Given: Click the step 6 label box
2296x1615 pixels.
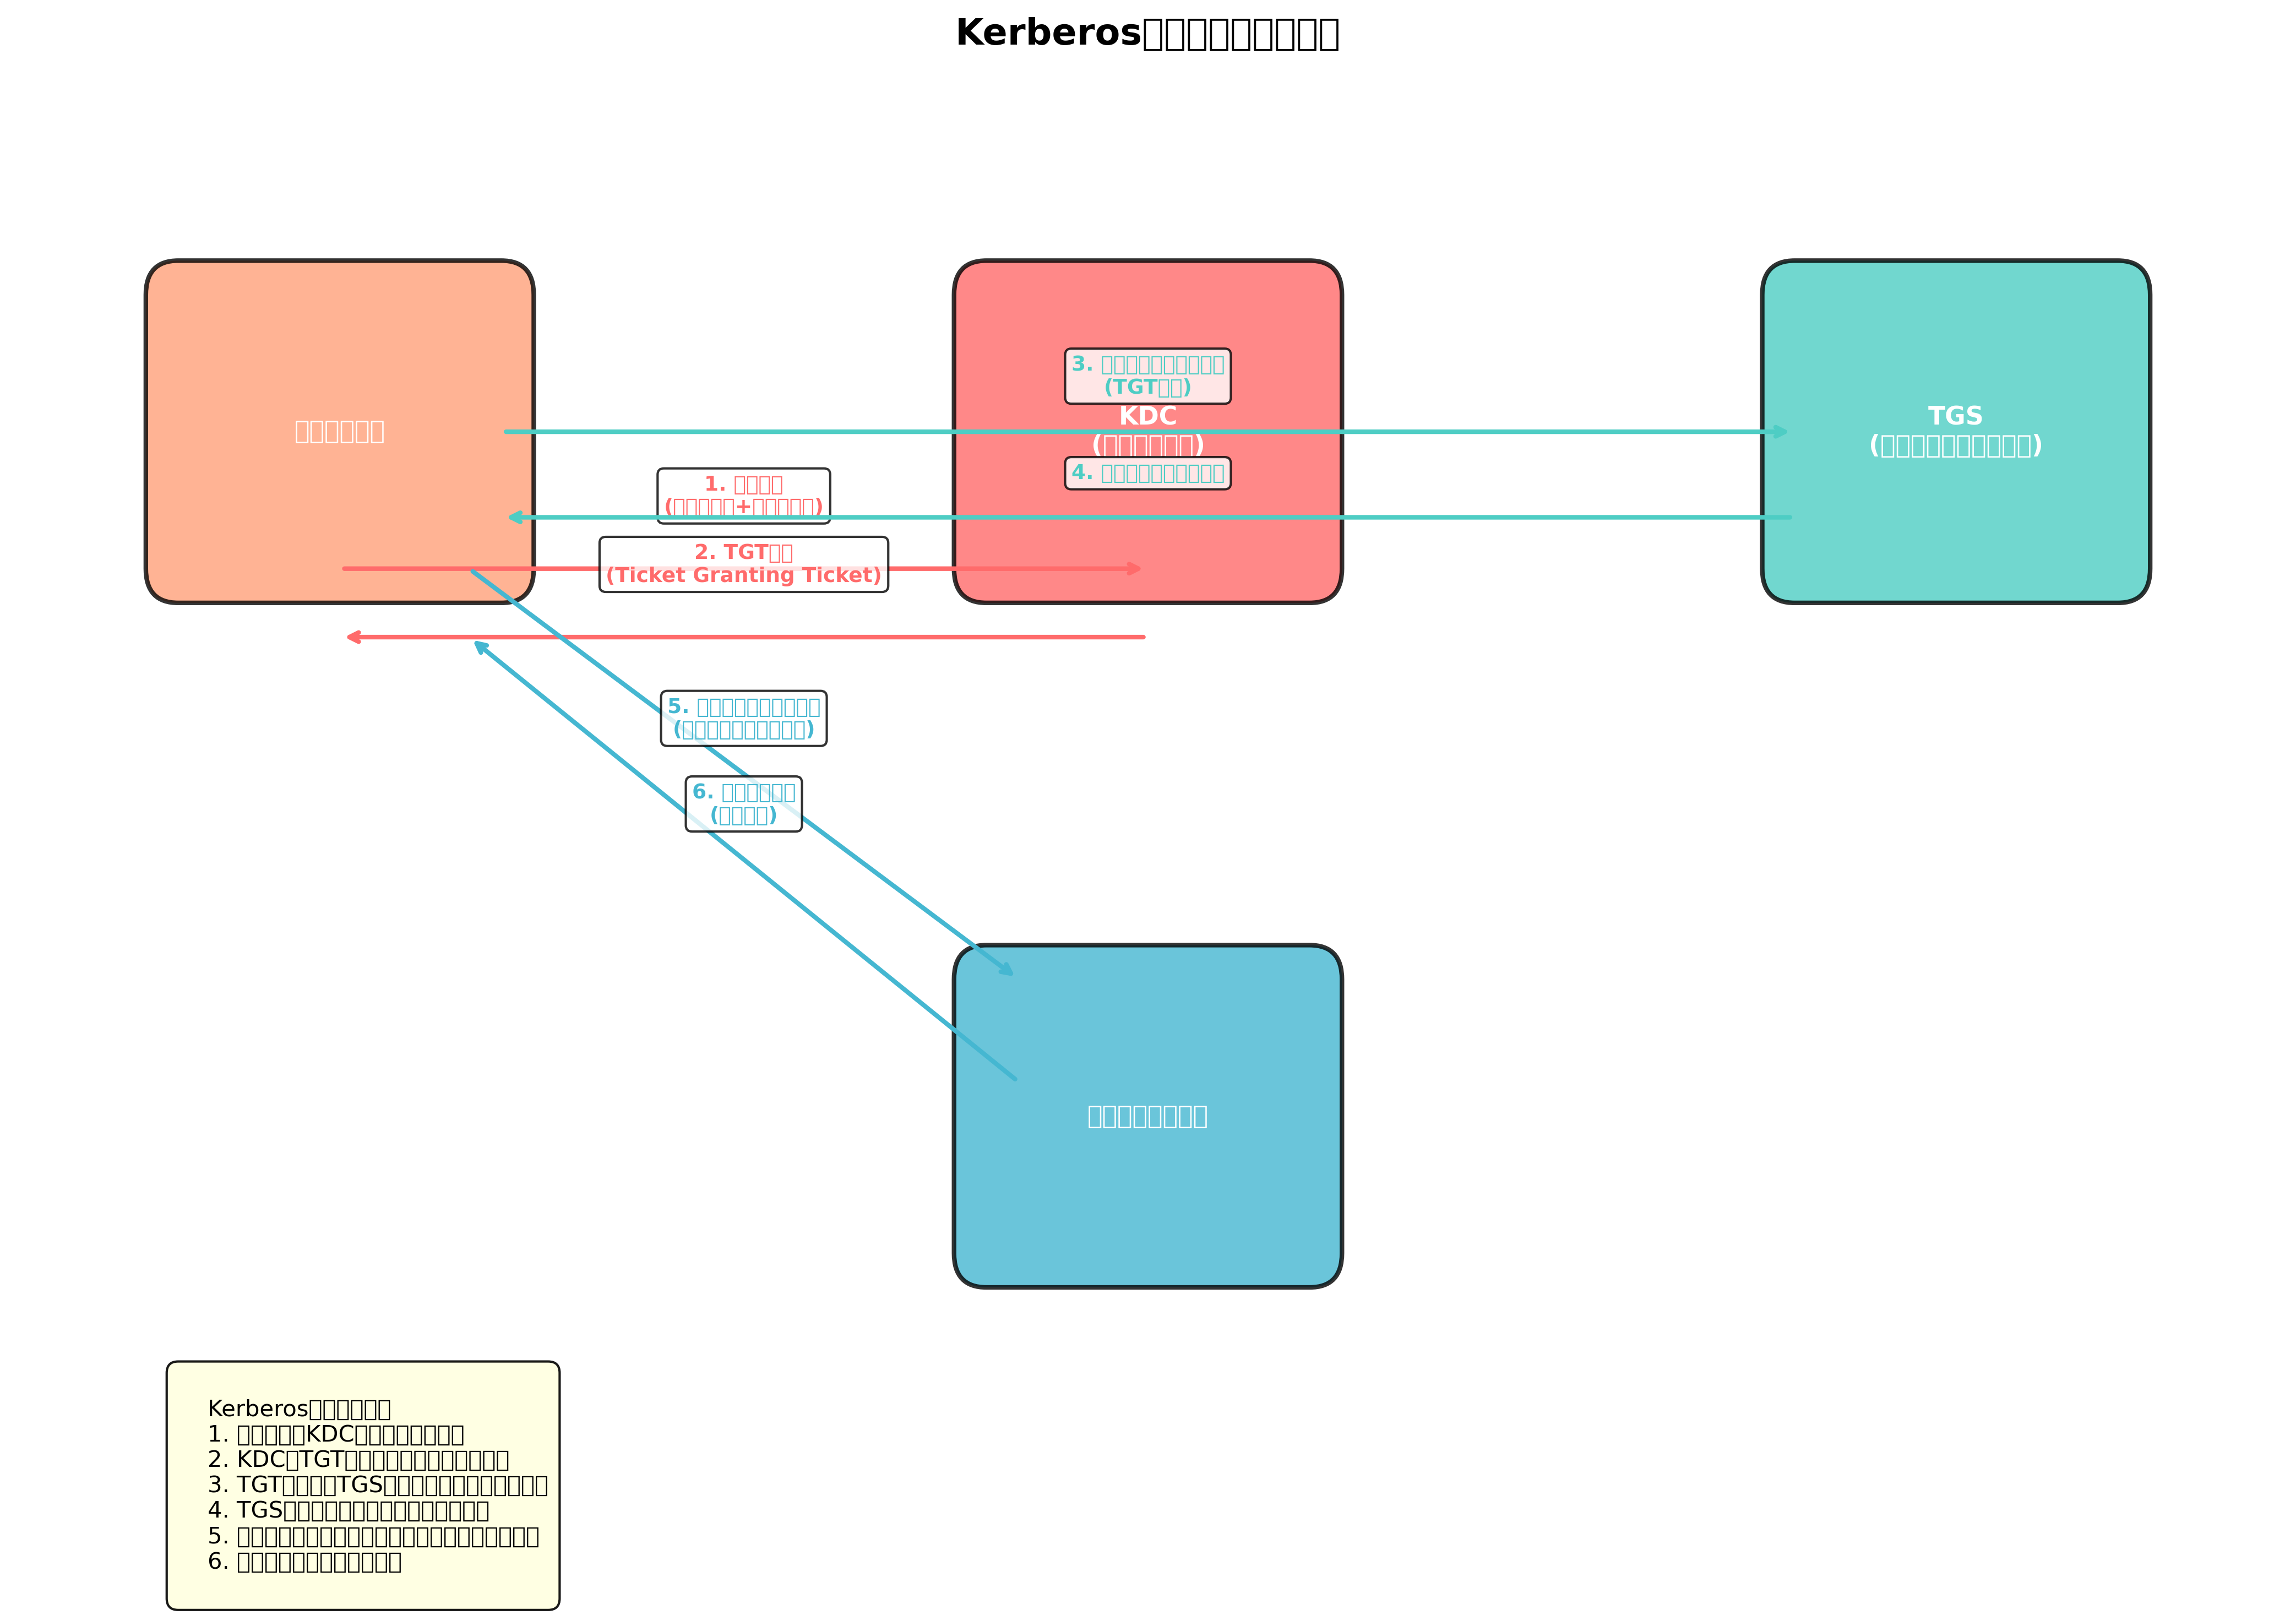Looking at the screenshot, I should 743,804.
